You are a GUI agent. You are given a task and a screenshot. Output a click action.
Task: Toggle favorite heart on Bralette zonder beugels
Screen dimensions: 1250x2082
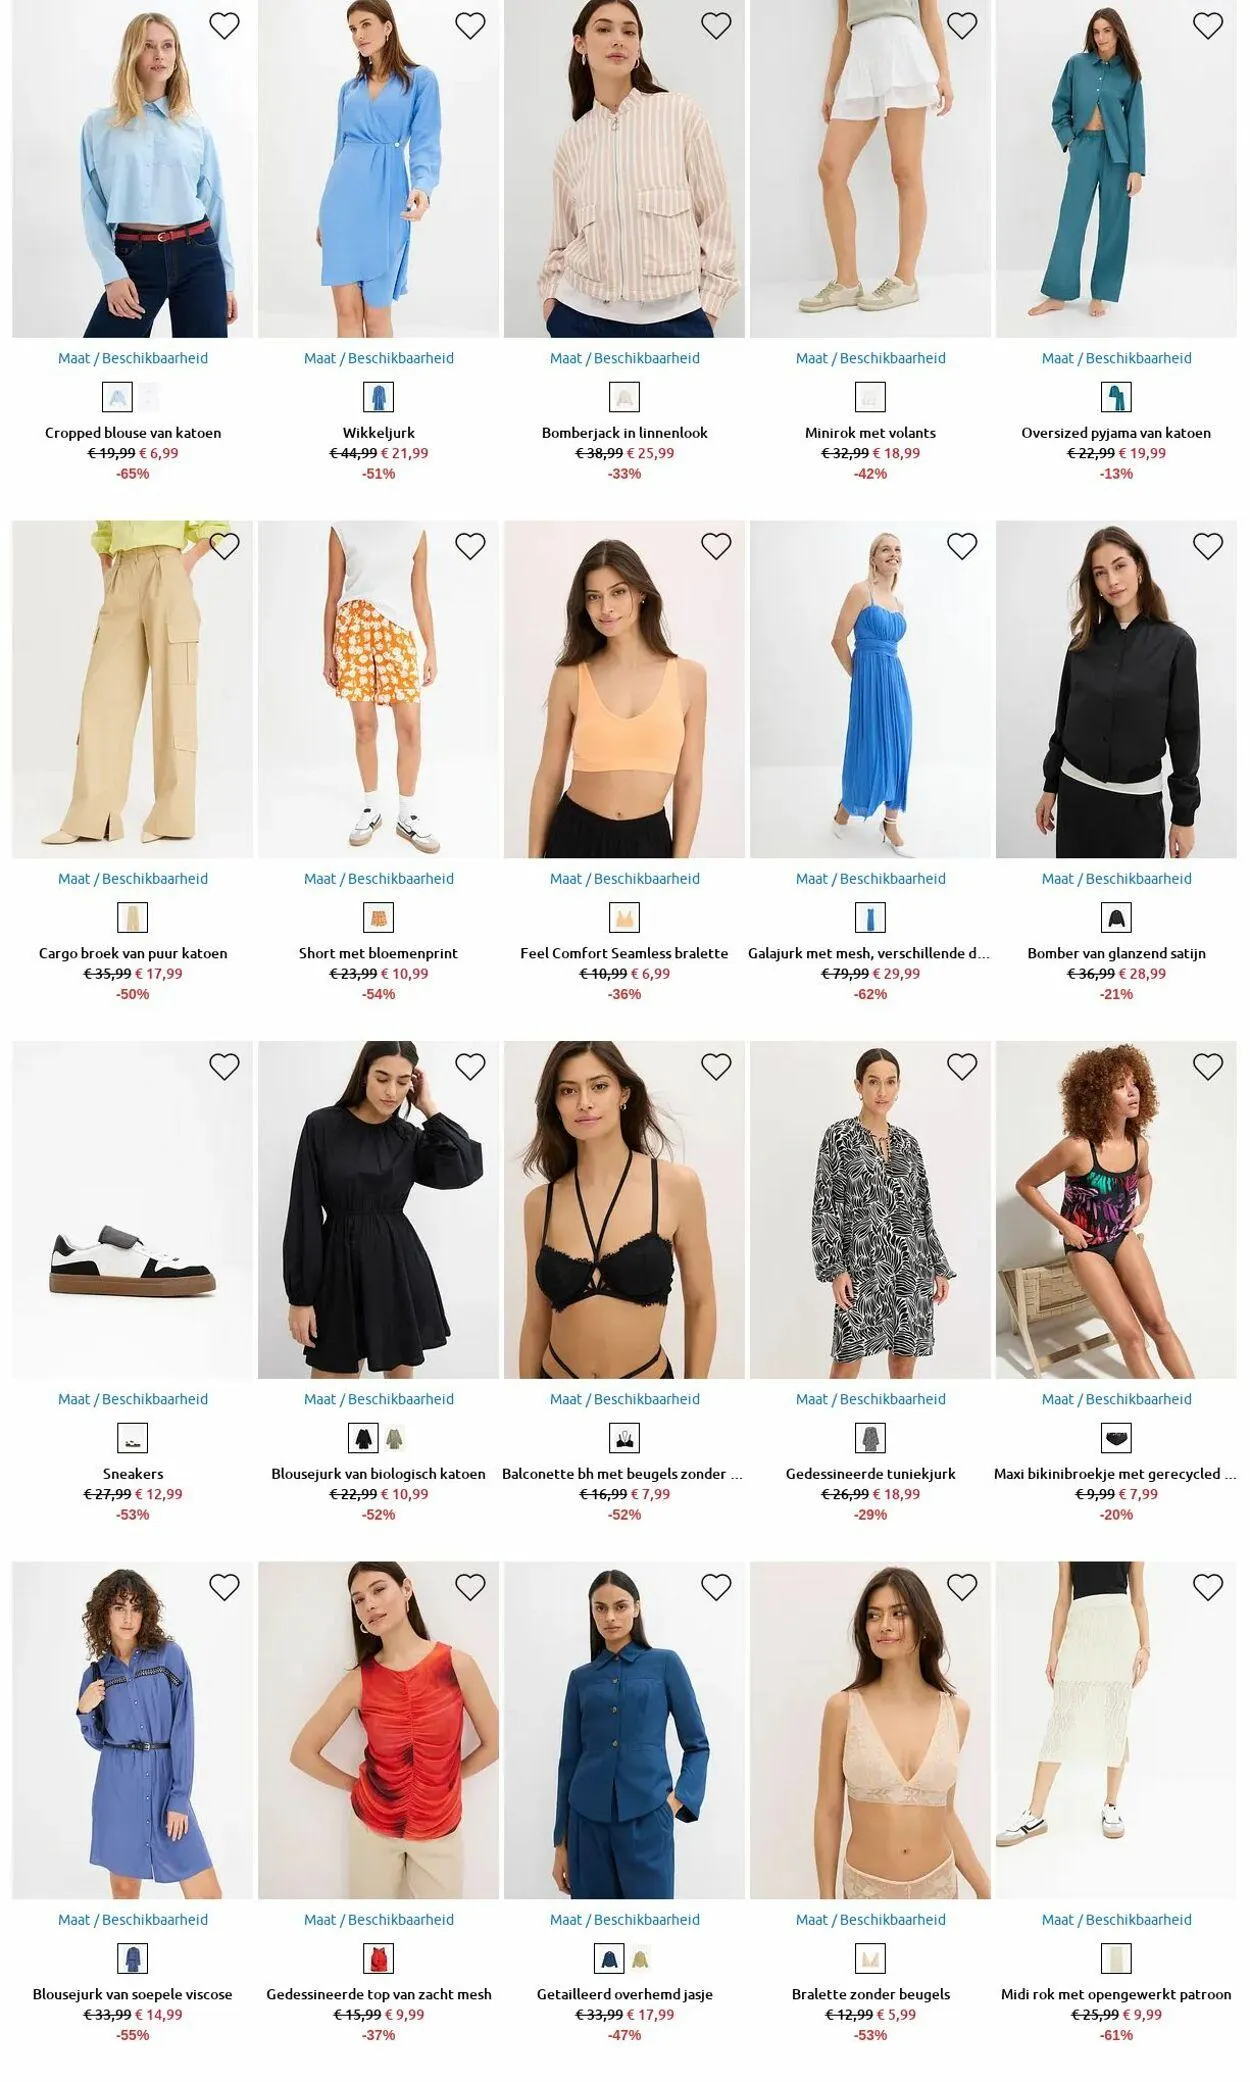[962, 1587]
